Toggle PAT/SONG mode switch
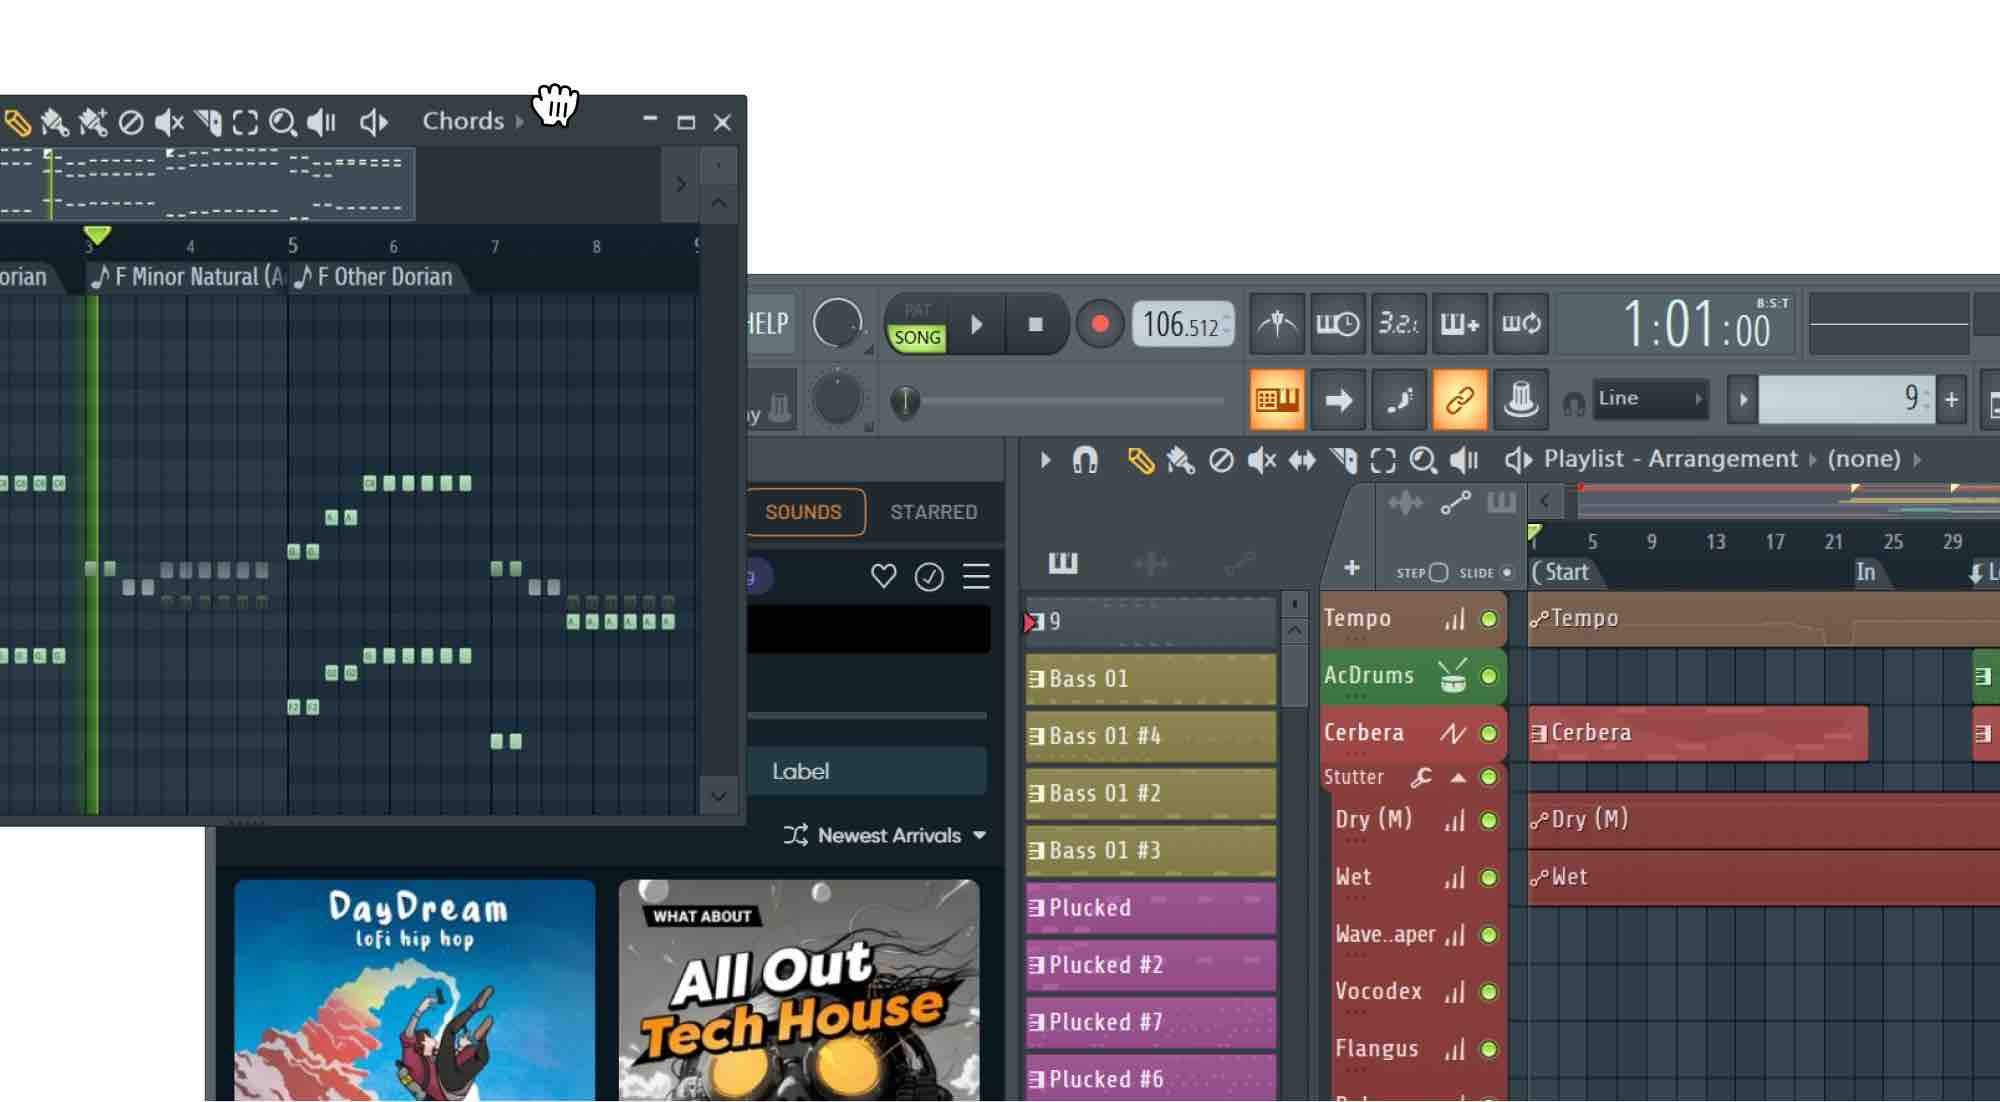2000x1102 pixels. coord(917,325)
